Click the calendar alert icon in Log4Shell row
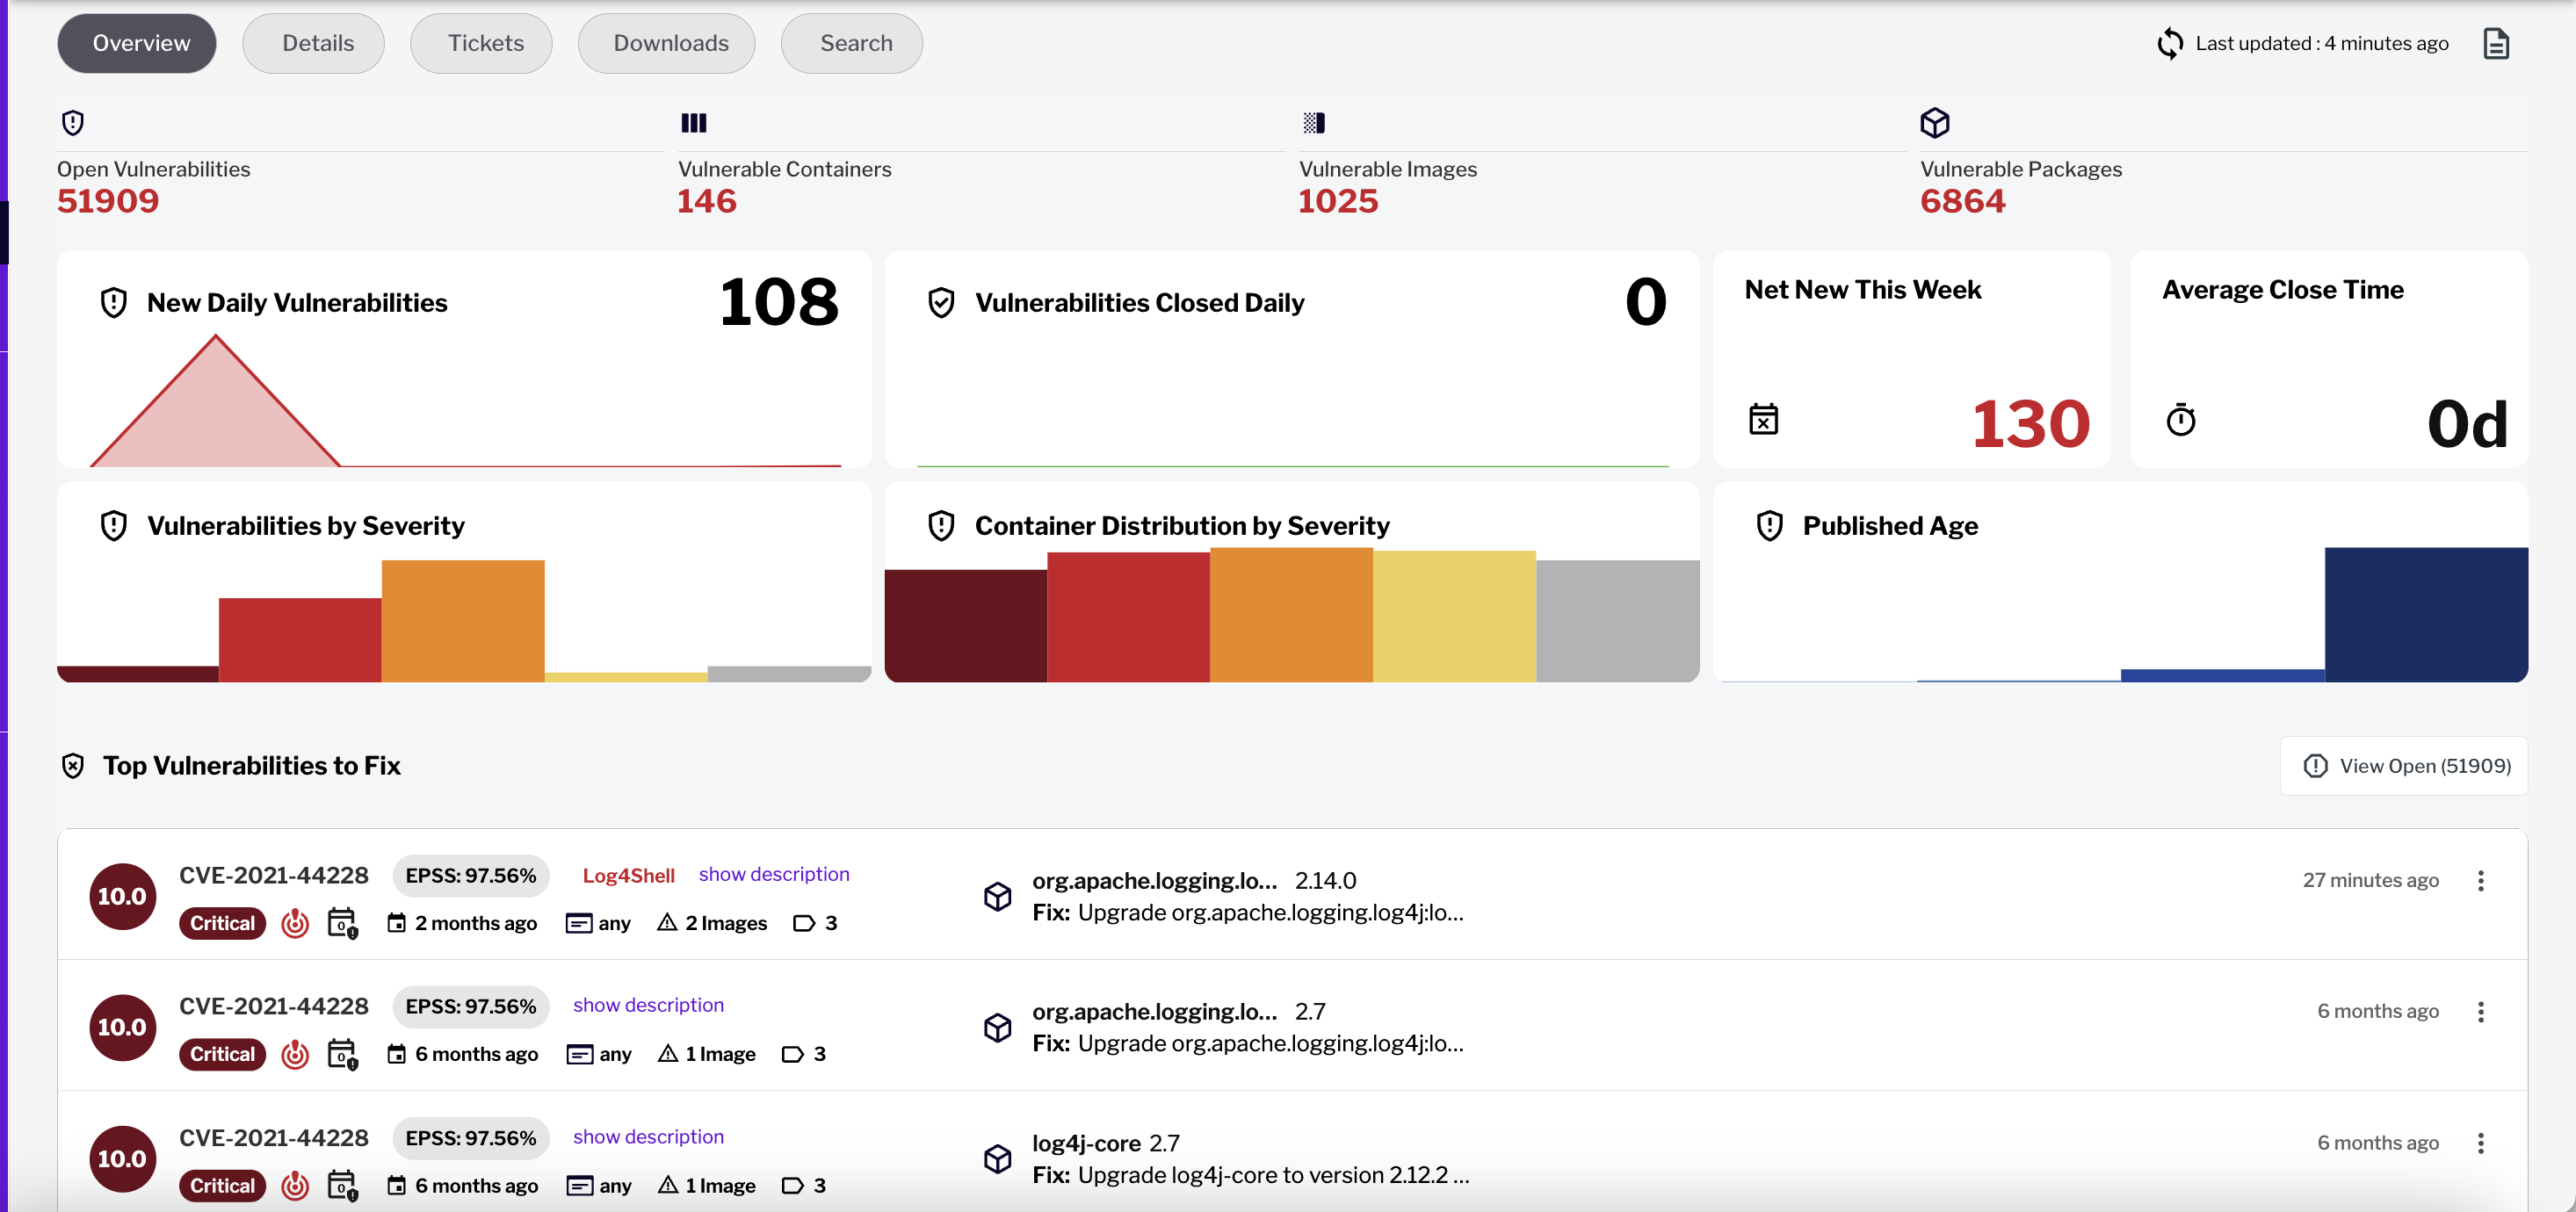The height and width of the screenshot is (1212, 2576). tap(343, 923)
